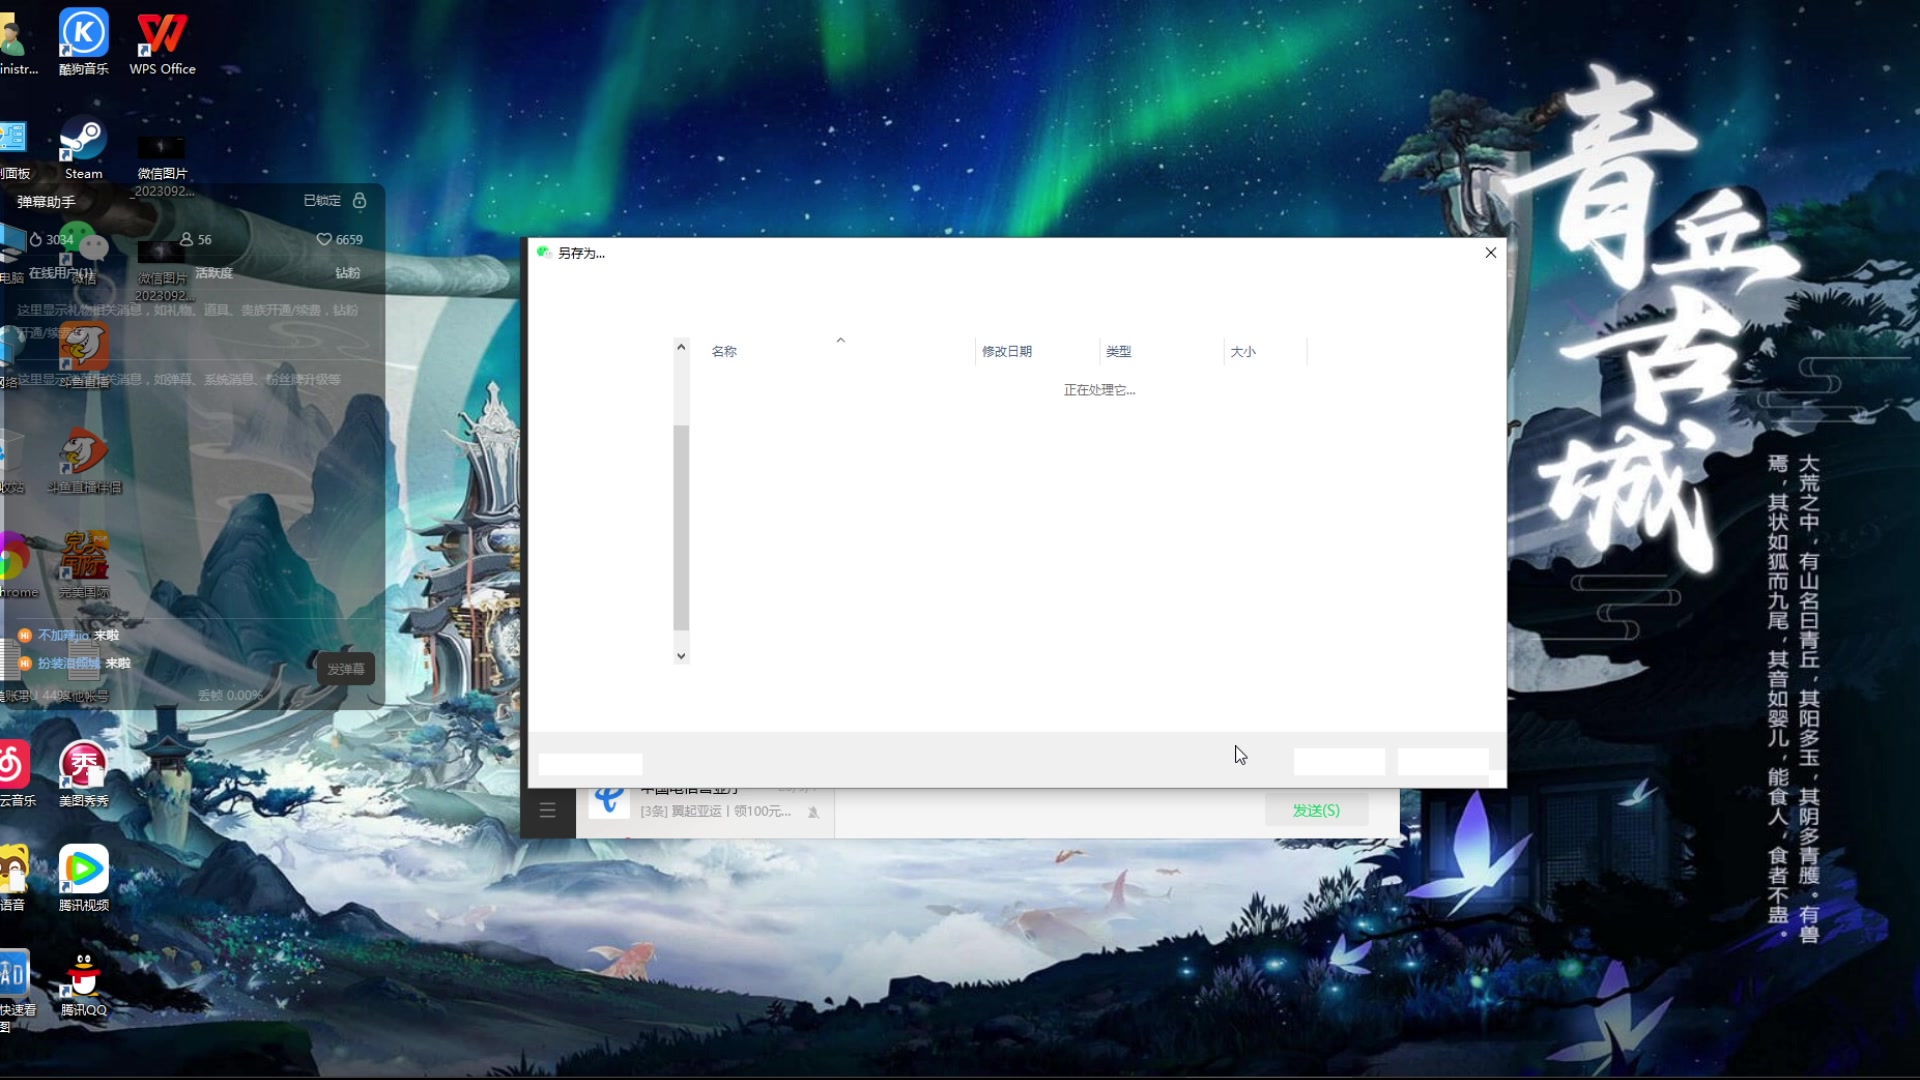This screenshot has width=1920, height=1080.
Task: Open Steam application from desktop
Action: point(82,142)
